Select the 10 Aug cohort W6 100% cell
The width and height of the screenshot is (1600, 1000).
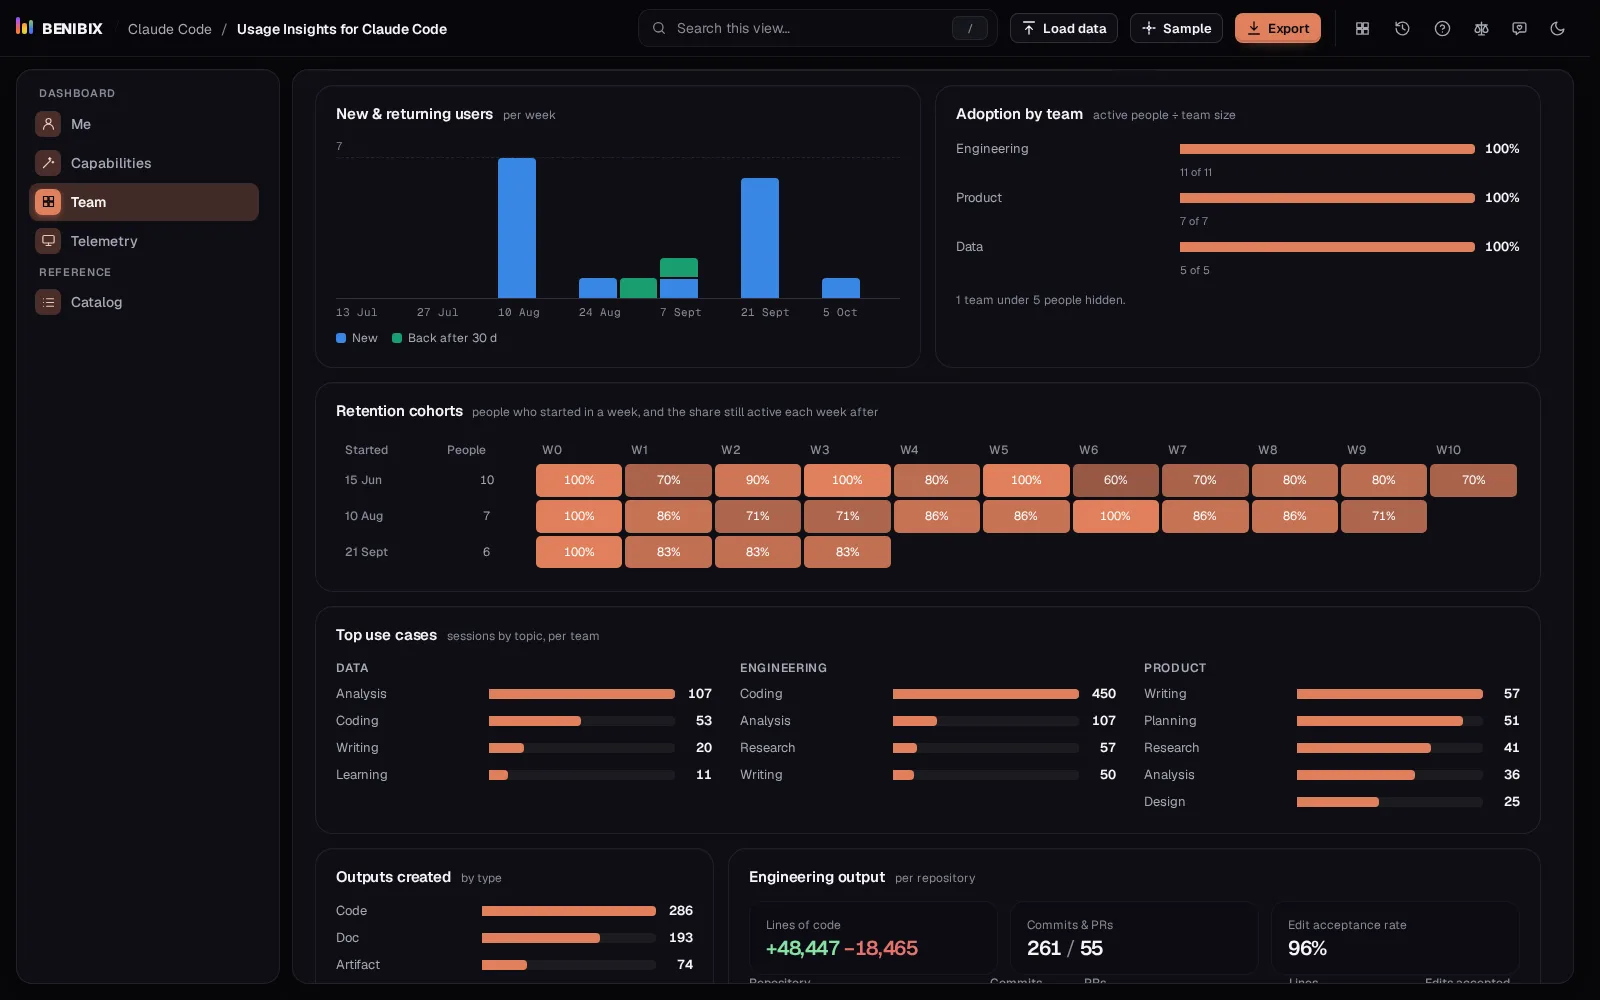(1115, 516)
